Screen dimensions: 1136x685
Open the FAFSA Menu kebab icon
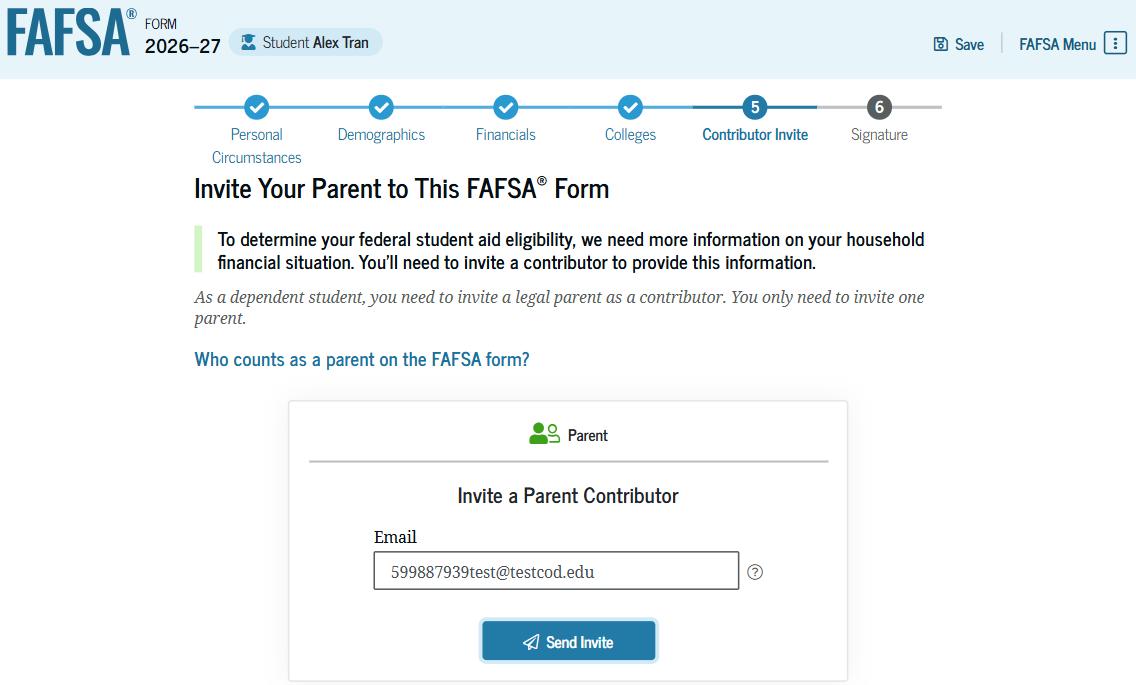(x=1115, y=43)
